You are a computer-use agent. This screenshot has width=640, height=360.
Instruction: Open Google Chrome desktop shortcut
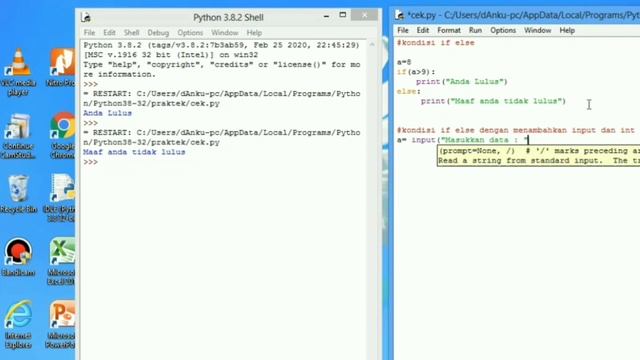pyautogui.click(x=62, y=136)
